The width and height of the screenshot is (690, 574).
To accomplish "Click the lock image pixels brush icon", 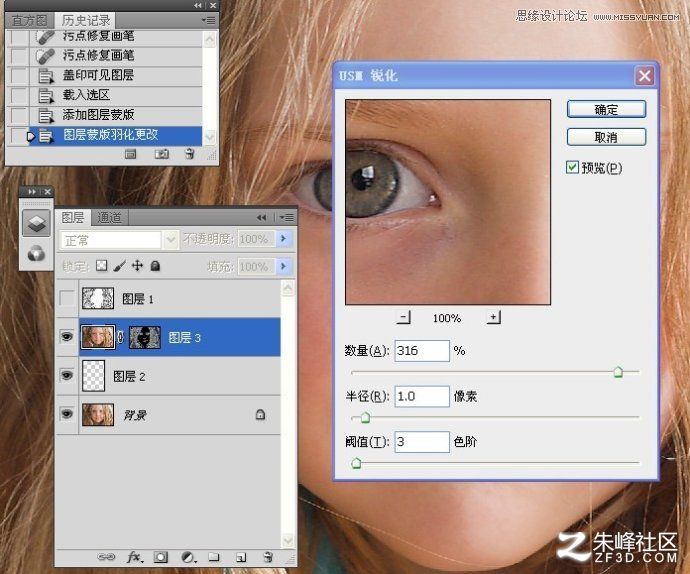I will 120,265.
